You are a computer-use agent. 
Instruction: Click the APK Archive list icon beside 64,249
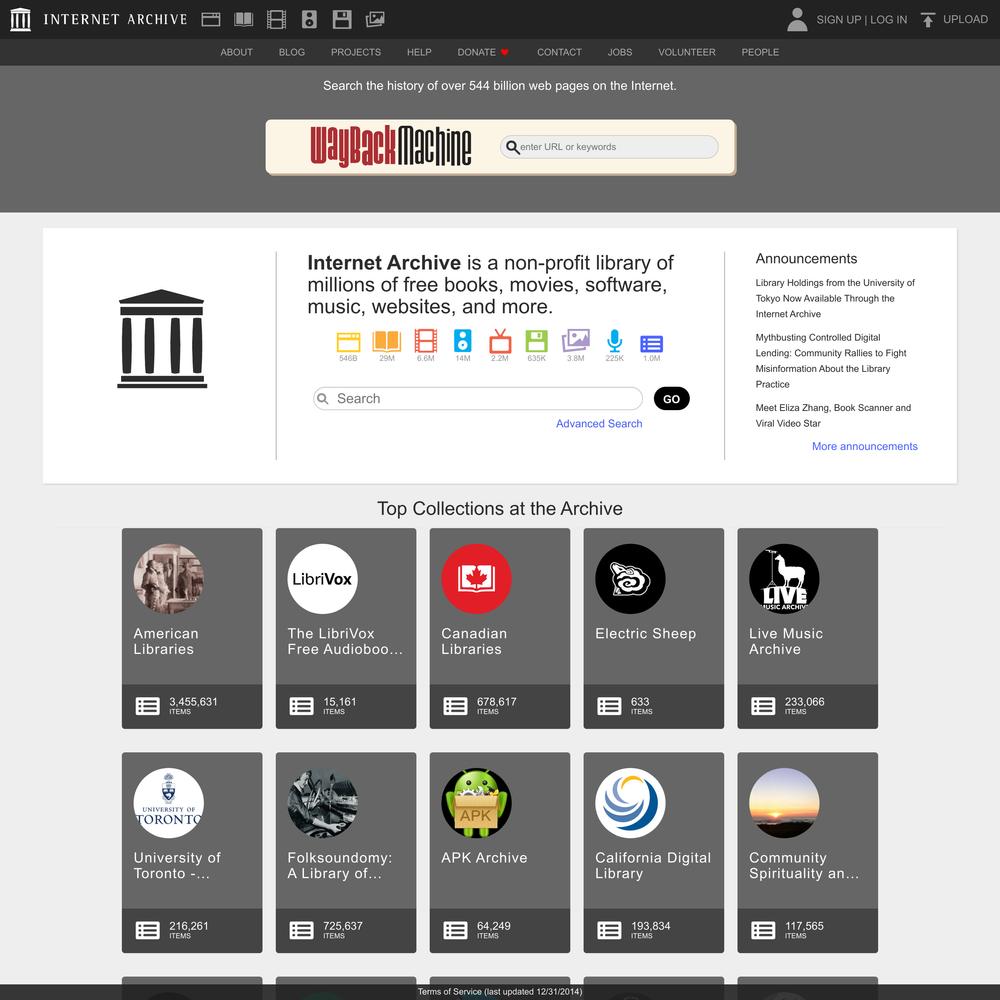click(x=455, y=930)
